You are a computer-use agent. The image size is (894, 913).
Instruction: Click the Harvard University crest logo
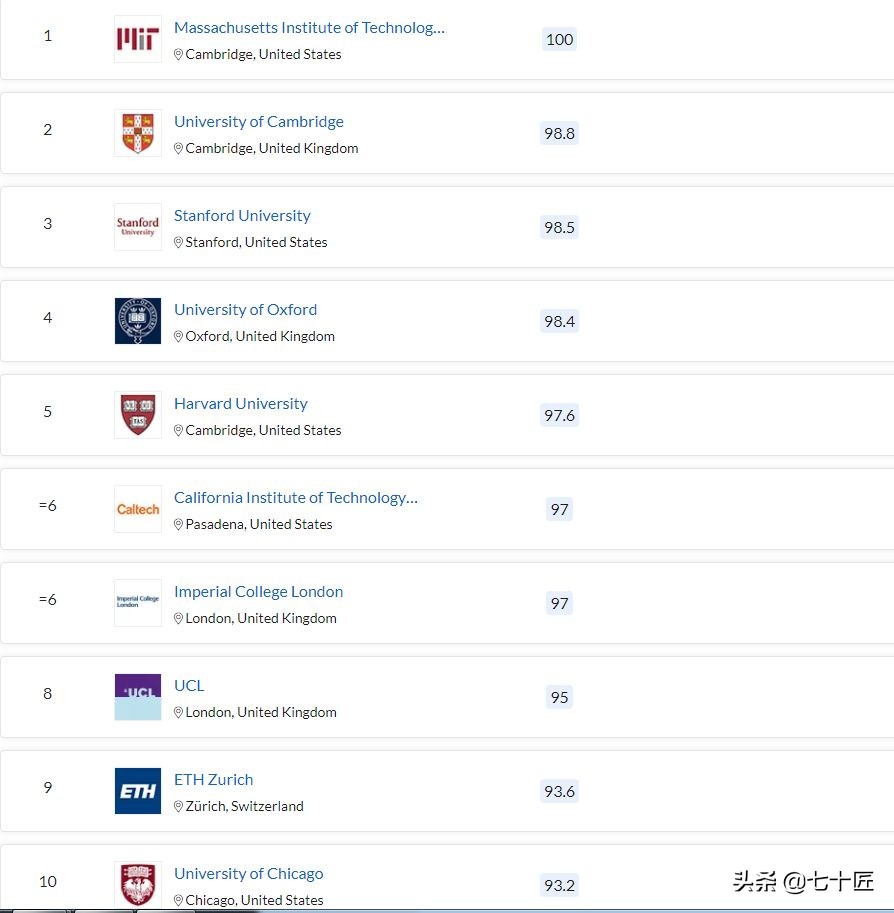137,414
